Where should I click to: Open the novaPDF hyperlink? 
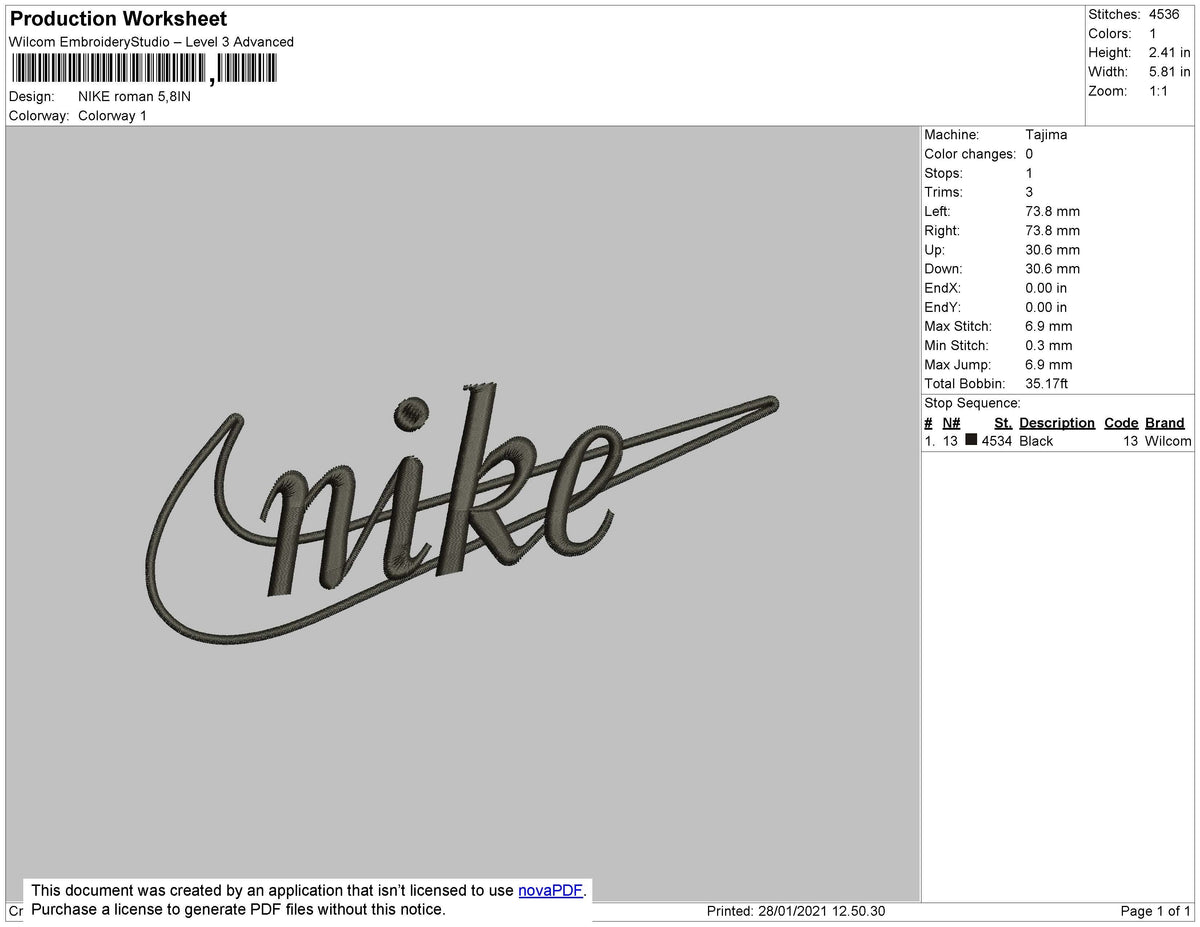548,890
